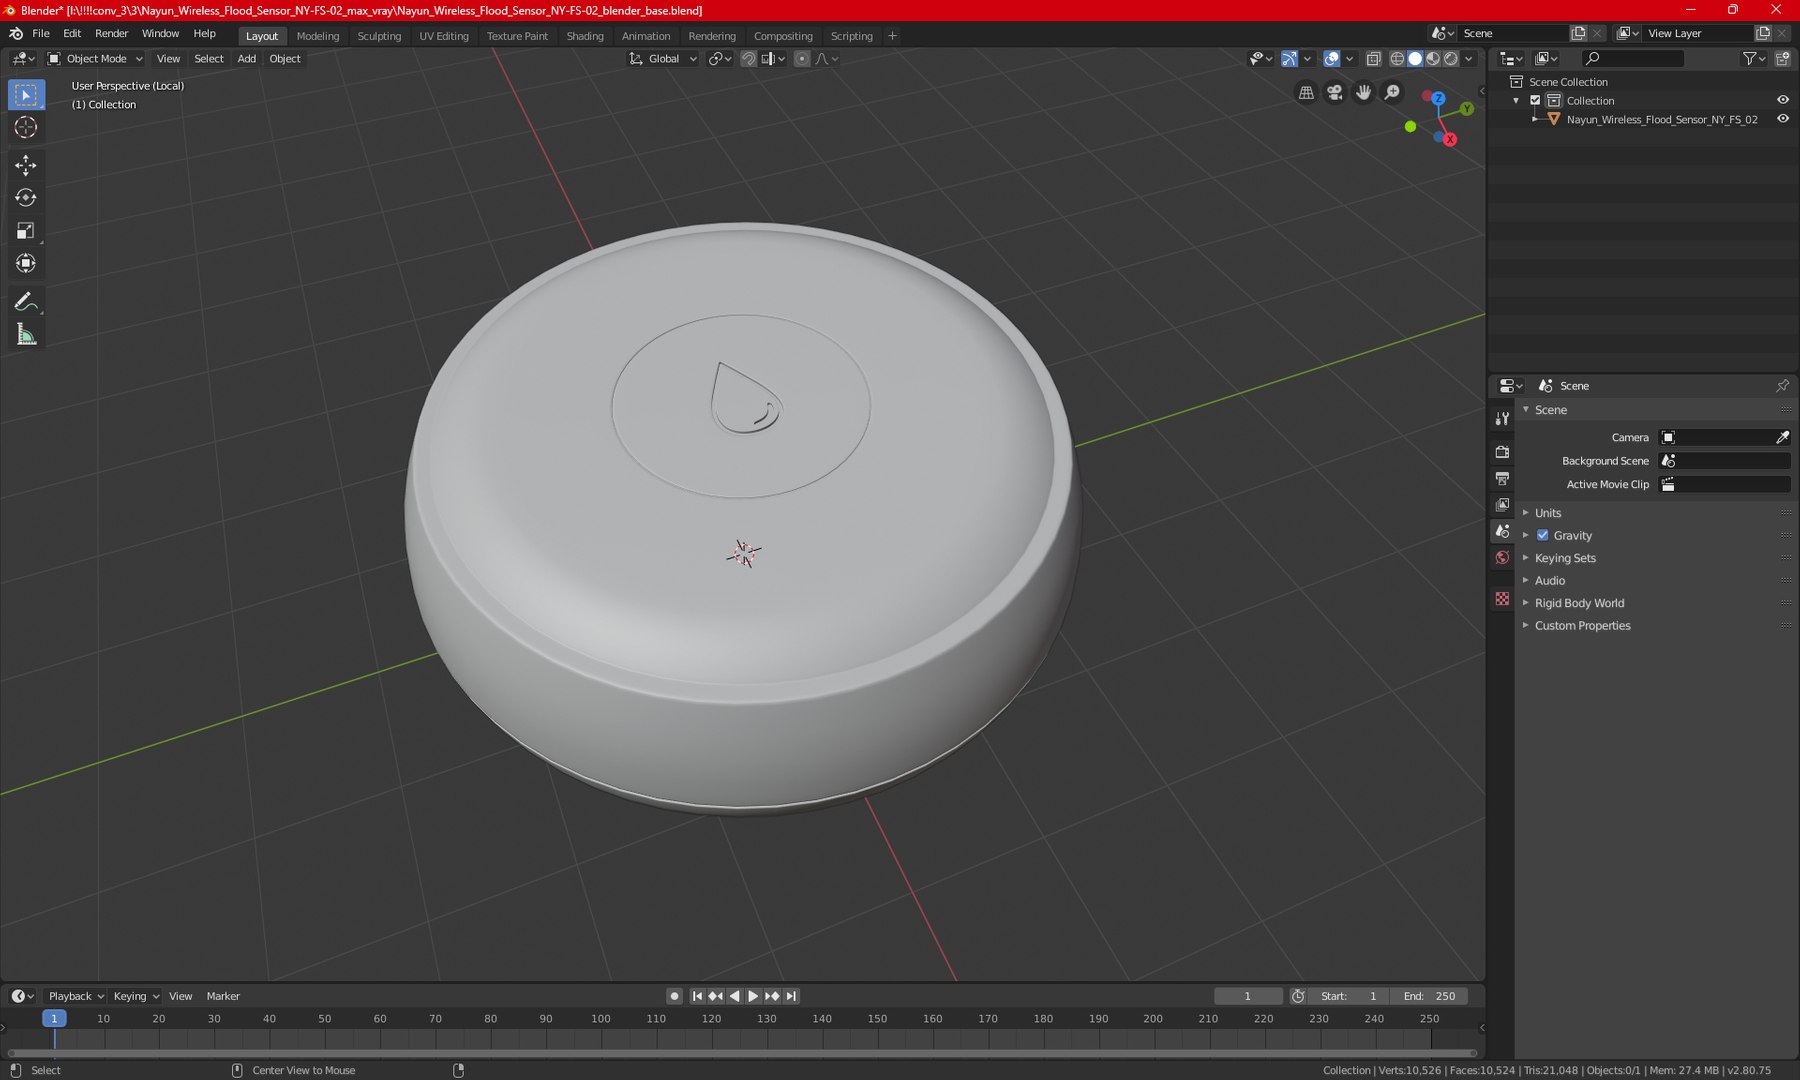Open the World properties tab
This screenshot has height=1080, width=1800.
pyautogui.click(x=1502, y=558)
